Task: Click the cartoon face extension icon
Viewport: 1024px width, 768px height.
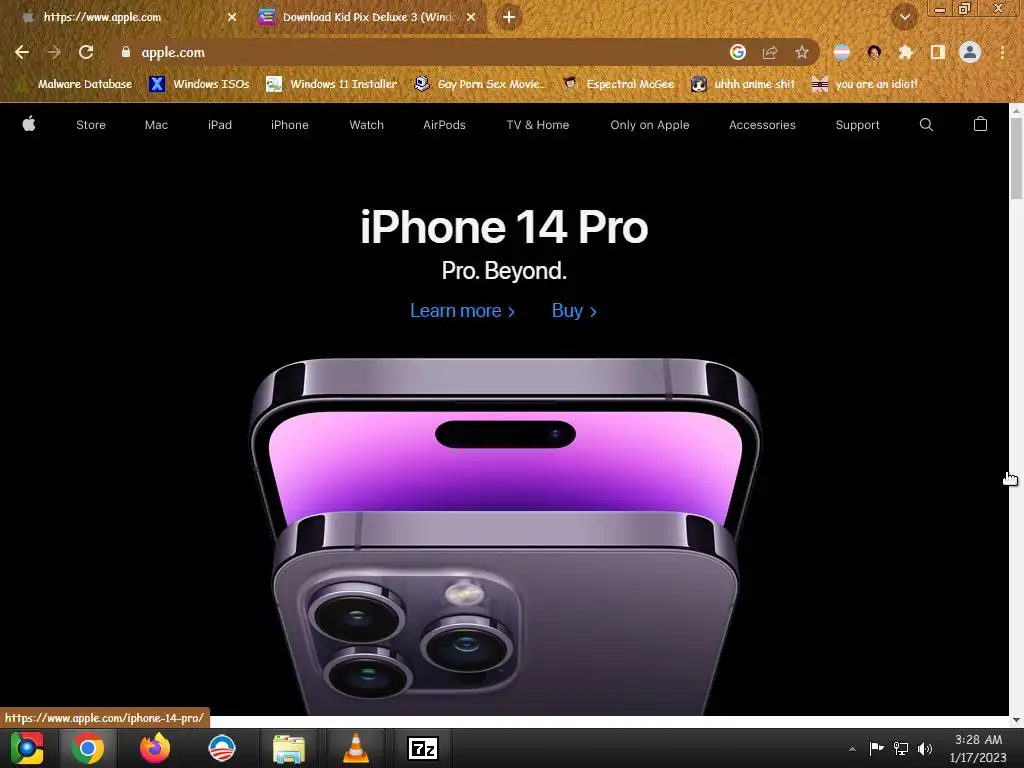Action: tap(874, 52)
